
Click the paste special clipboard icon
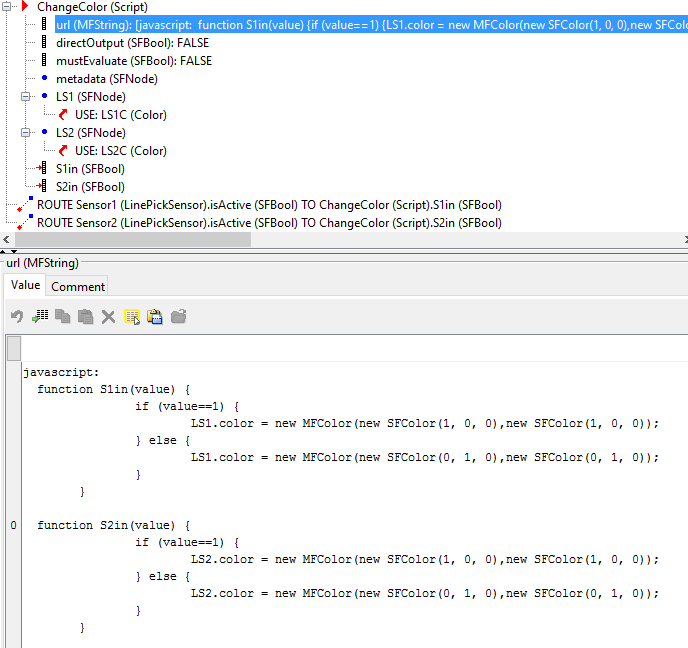pos(155,316)
